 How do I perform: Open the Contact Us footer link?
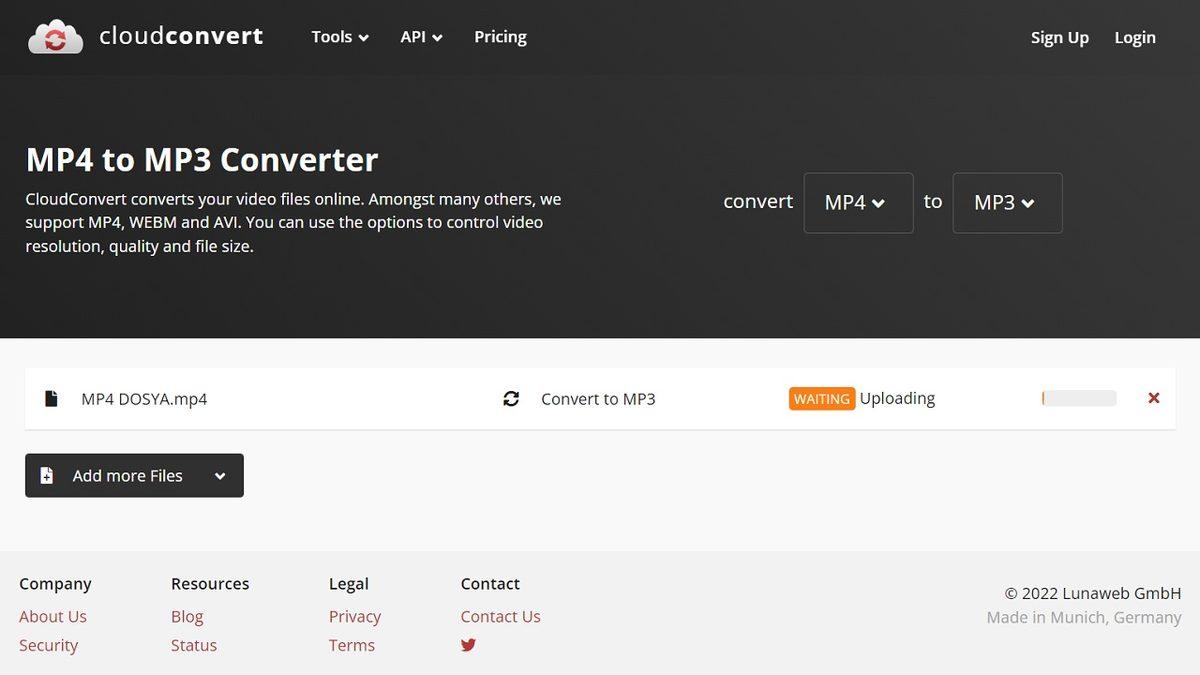500,617
